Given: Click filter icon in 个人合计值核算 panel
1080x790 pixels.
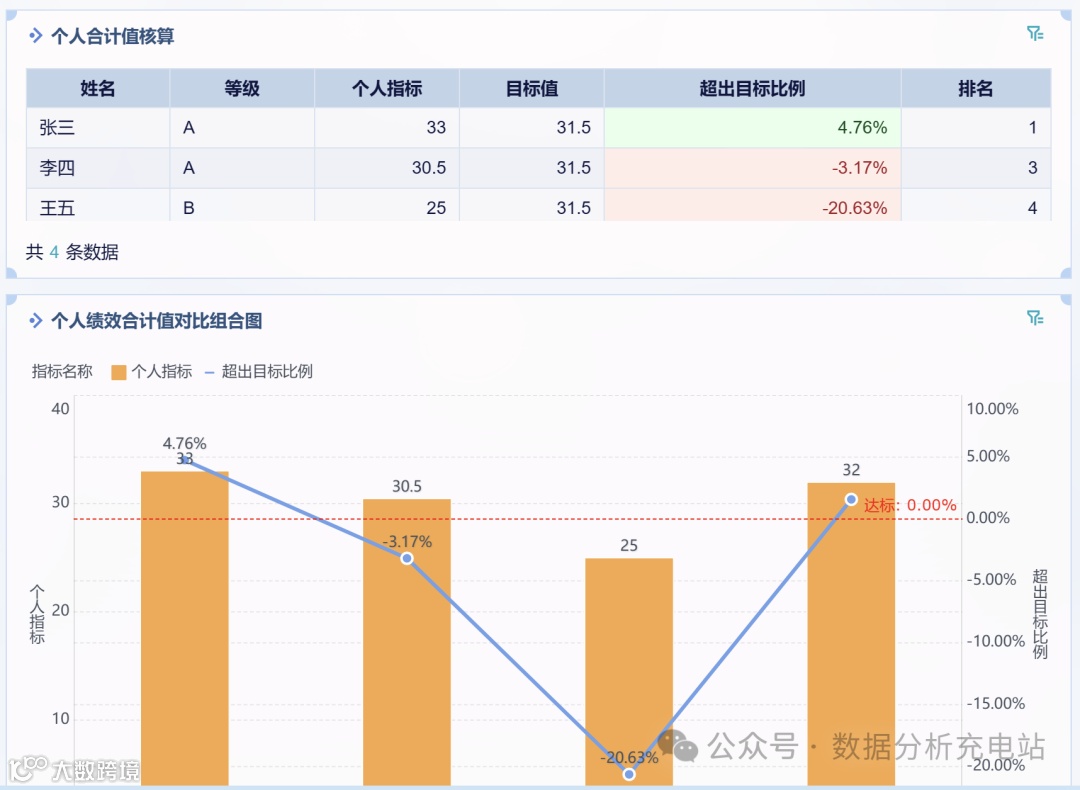Looking at the screenshot, I should 1035,33.
